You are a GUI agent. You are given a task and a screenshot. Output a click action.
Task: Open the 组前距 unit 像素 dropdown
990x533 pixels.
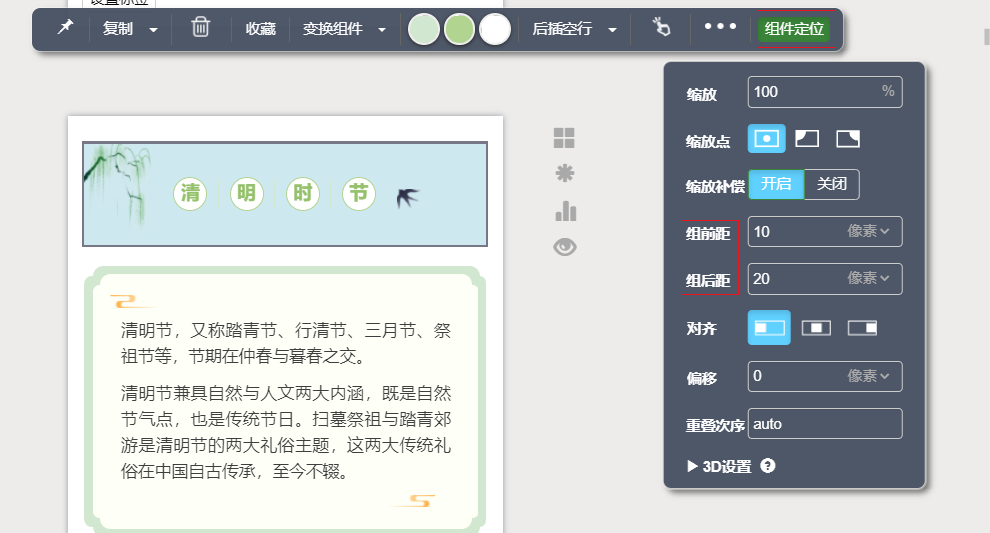tap(869, 231)
